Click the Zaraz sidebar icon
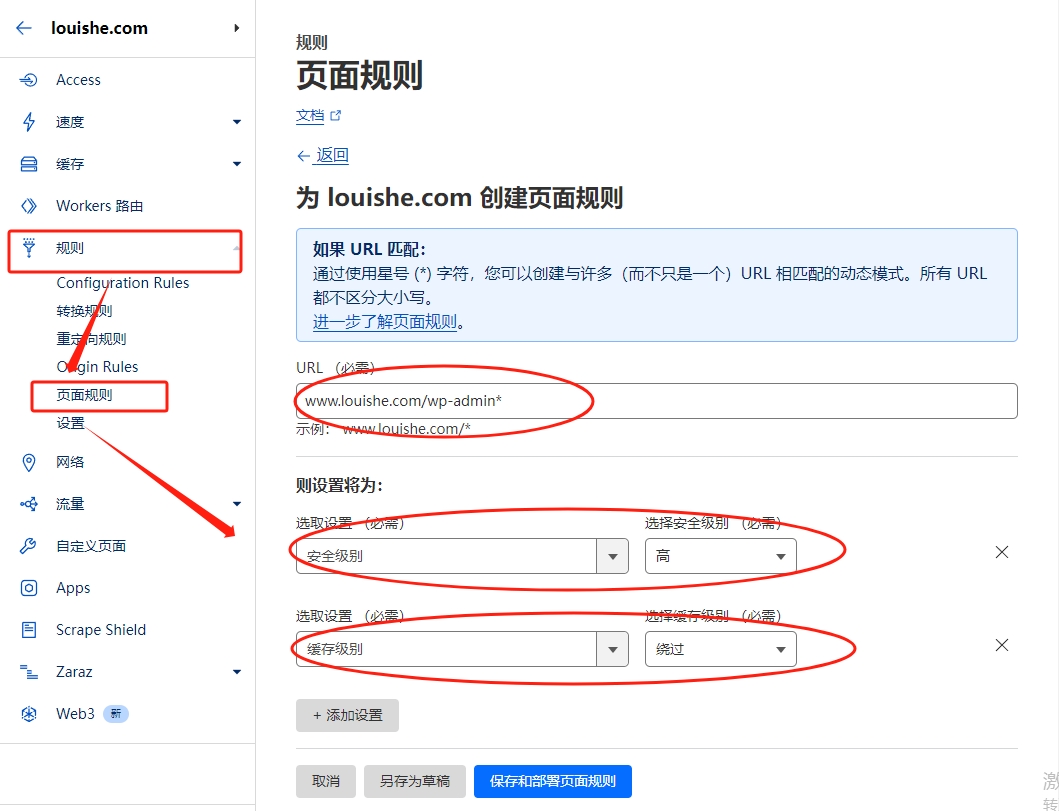The height and width of the screenshot is (811, 1059). coord(28,672)
